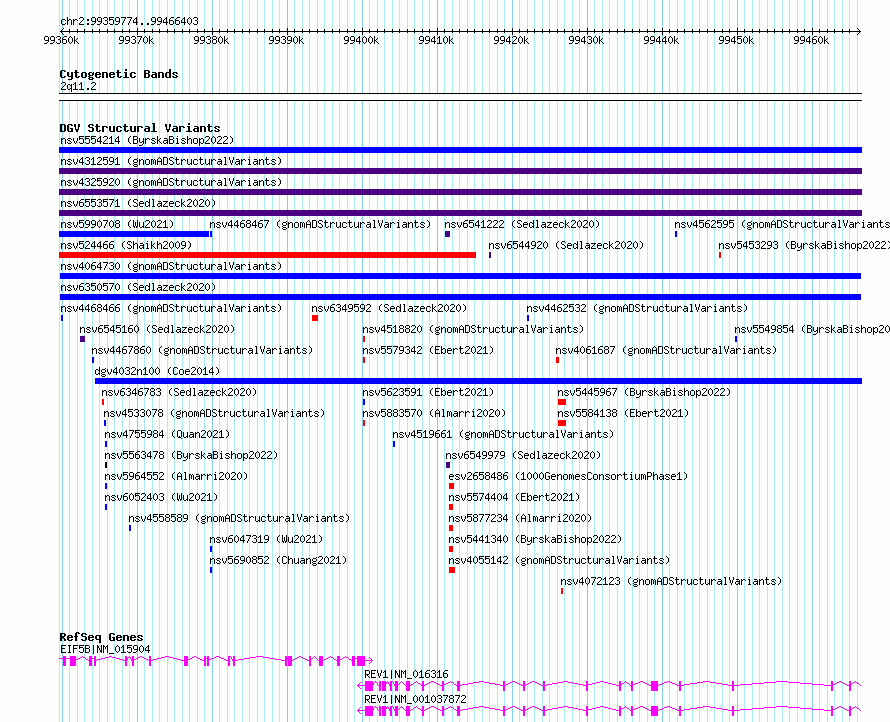The width and height of the screenshot is (890, 722).
Task: Open the REV1|NM_016316 gene label
Action: click(x=406, y=674)
